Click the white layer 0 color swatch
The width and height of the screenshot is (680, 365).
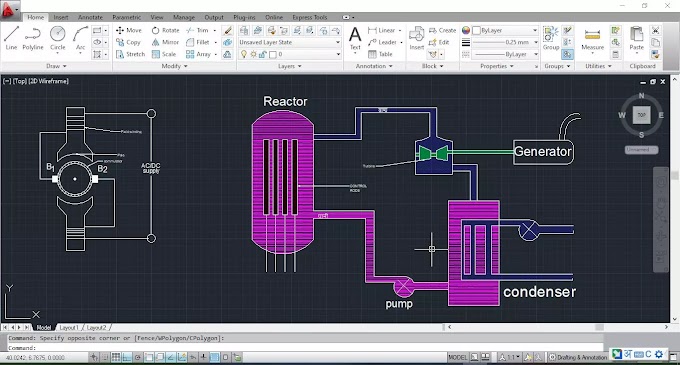pyautogui.click(x=273, y=54)
